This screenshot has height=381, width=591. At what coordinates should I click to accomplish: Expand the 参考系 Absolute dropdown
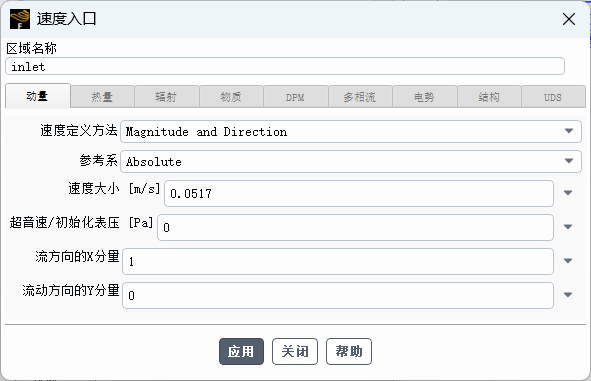(x=351, y=161)
